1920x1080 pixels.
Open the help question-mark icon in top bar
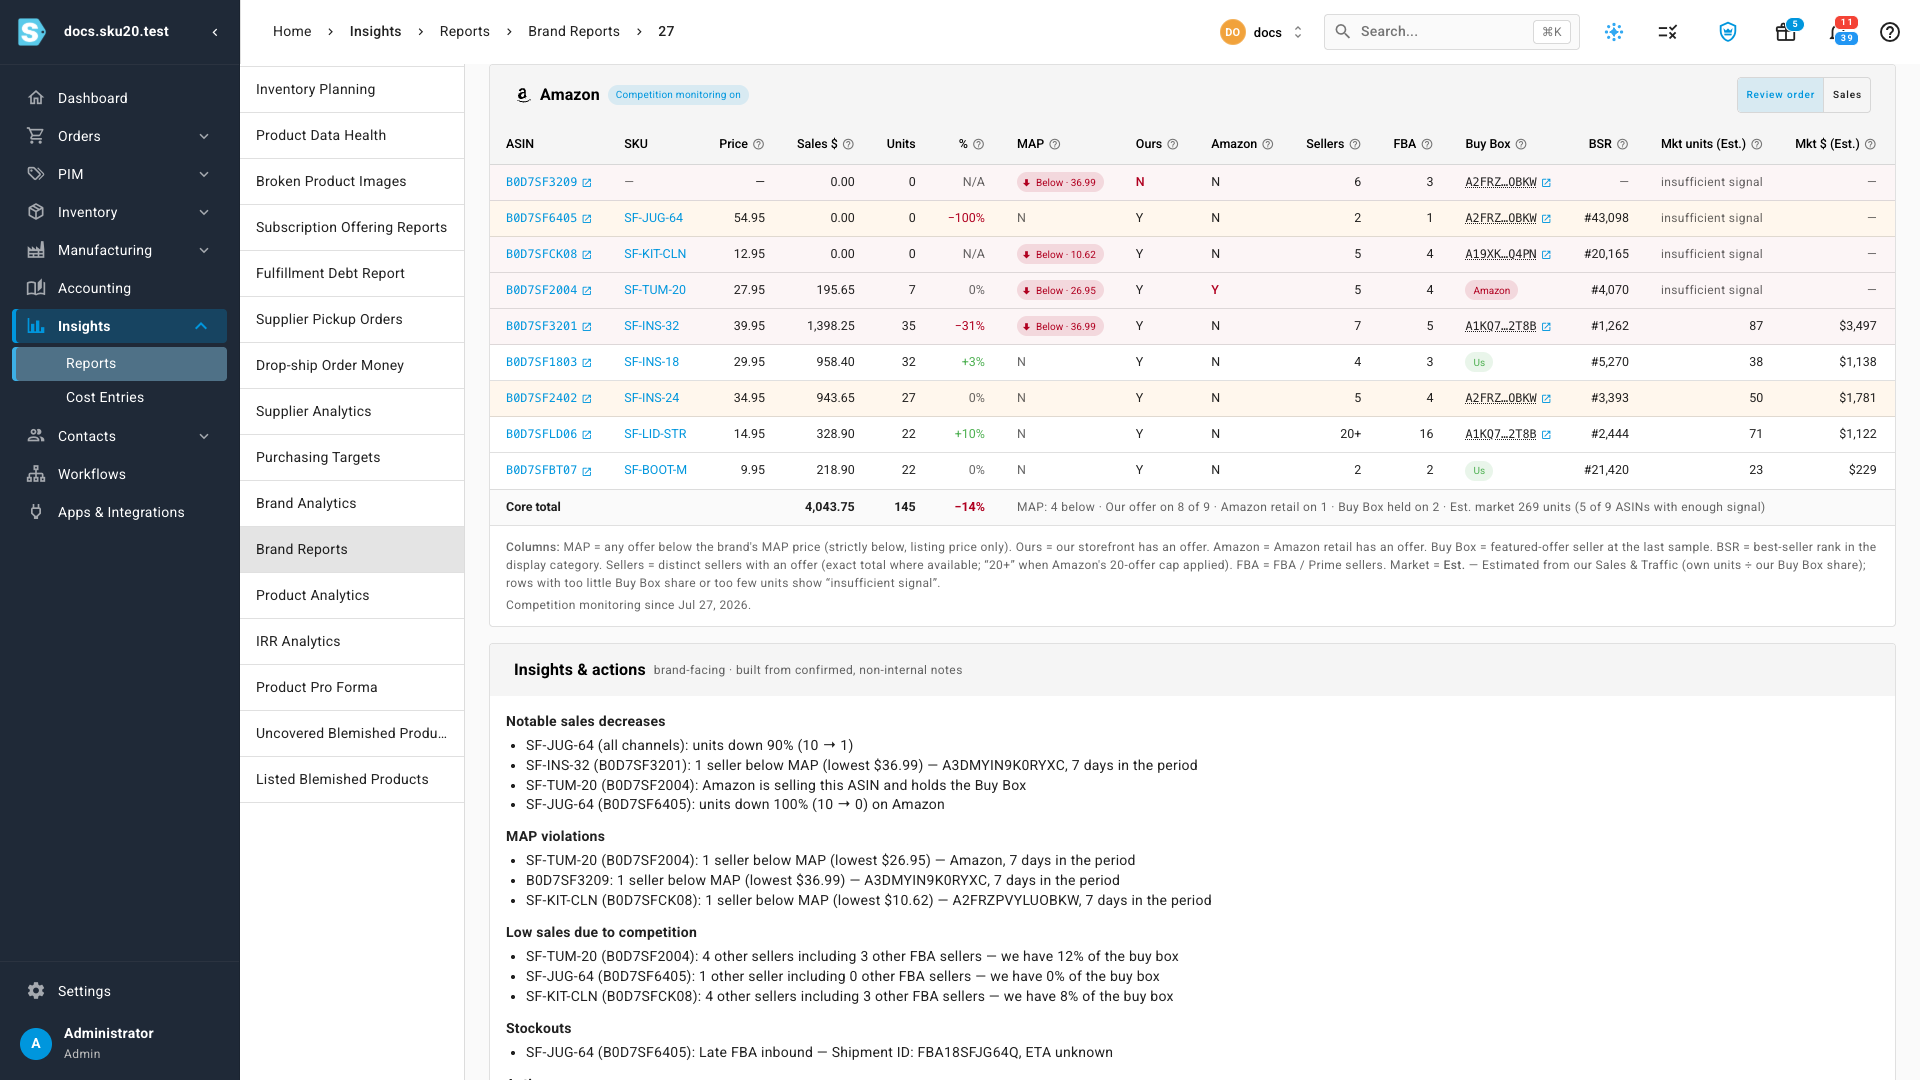pos(1889,32)
